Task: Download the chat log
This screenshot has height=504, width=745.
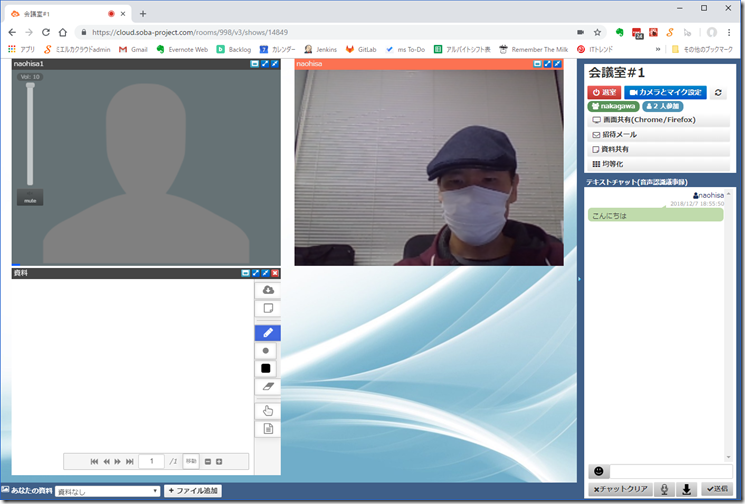Action: point(687,489)
